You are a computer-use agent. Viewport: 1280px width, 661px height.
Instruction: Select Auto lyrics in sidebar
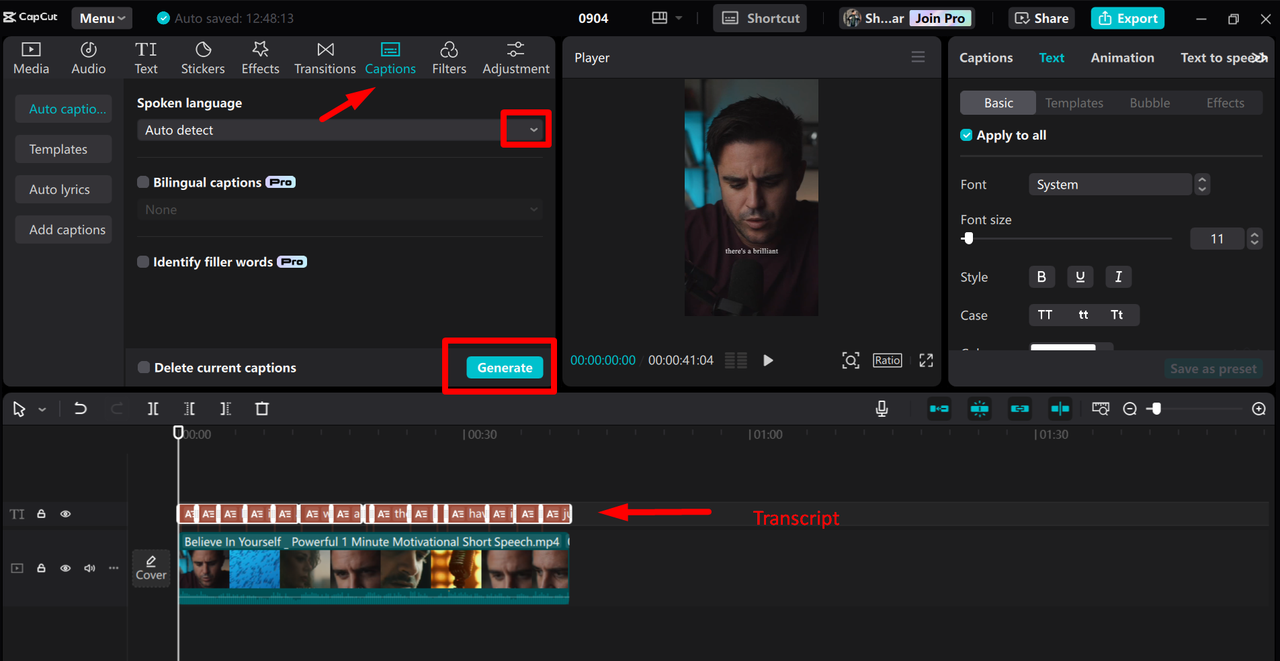63,189
